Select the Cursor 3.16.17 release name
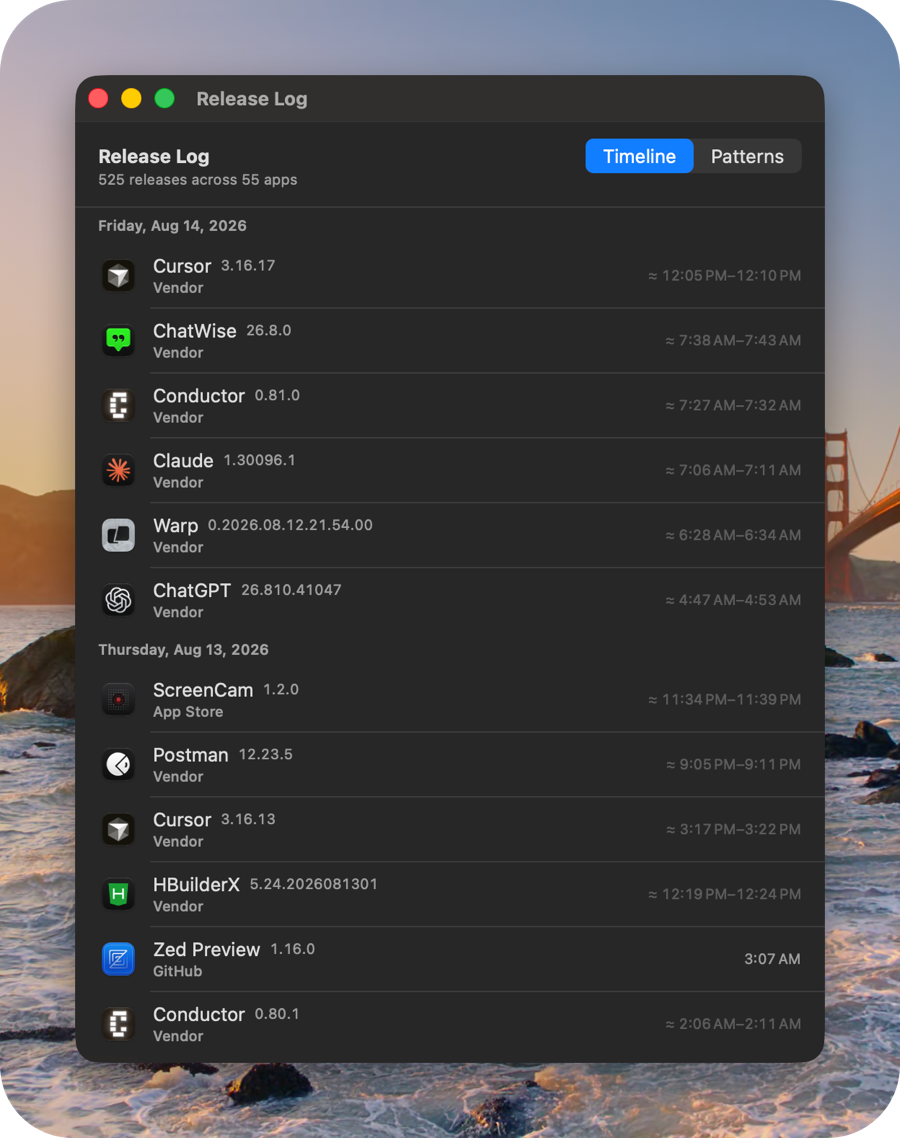The width and height of the screenshot is (900, 1138). coord(182,266)
